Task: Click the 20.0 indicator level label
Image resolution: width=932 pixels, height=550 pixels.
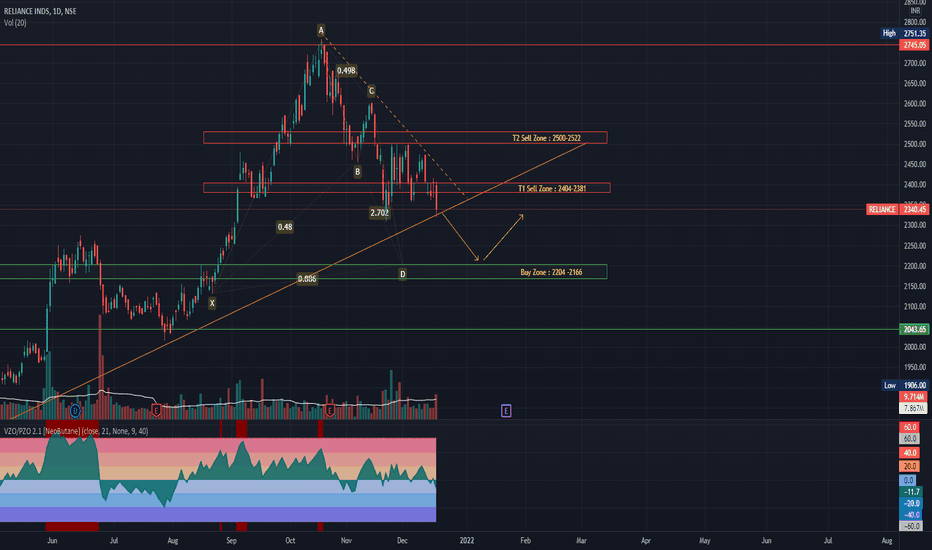Action: (909, 466)
